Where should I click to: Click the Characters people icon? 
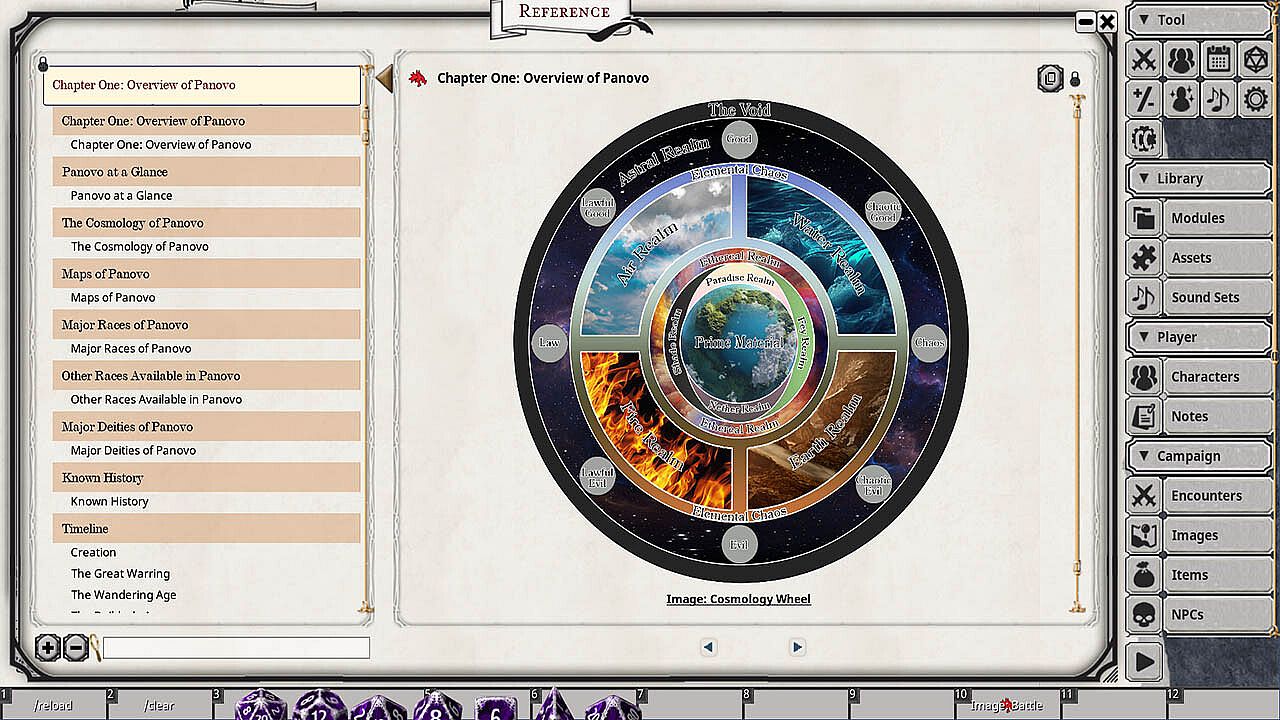coord(1144,377)
